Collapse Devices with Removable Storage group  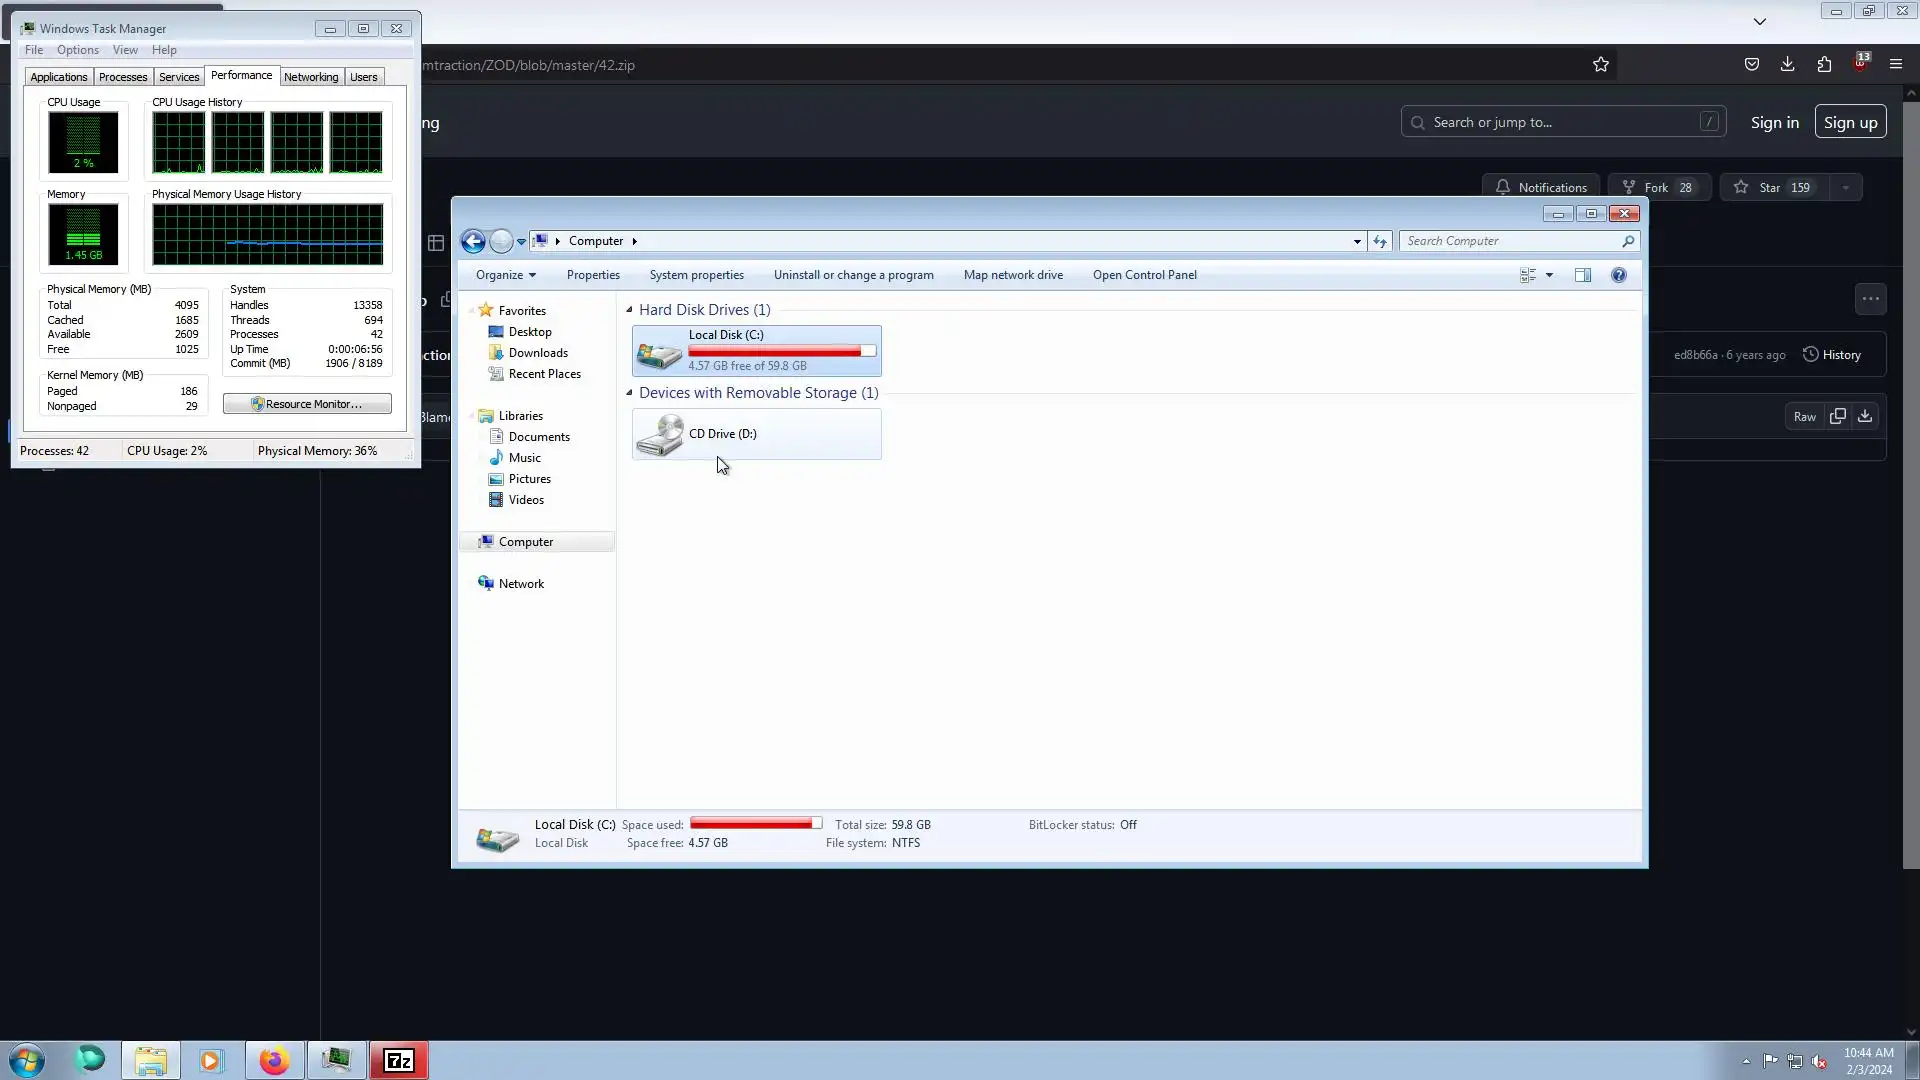click(x=629, y=393)
